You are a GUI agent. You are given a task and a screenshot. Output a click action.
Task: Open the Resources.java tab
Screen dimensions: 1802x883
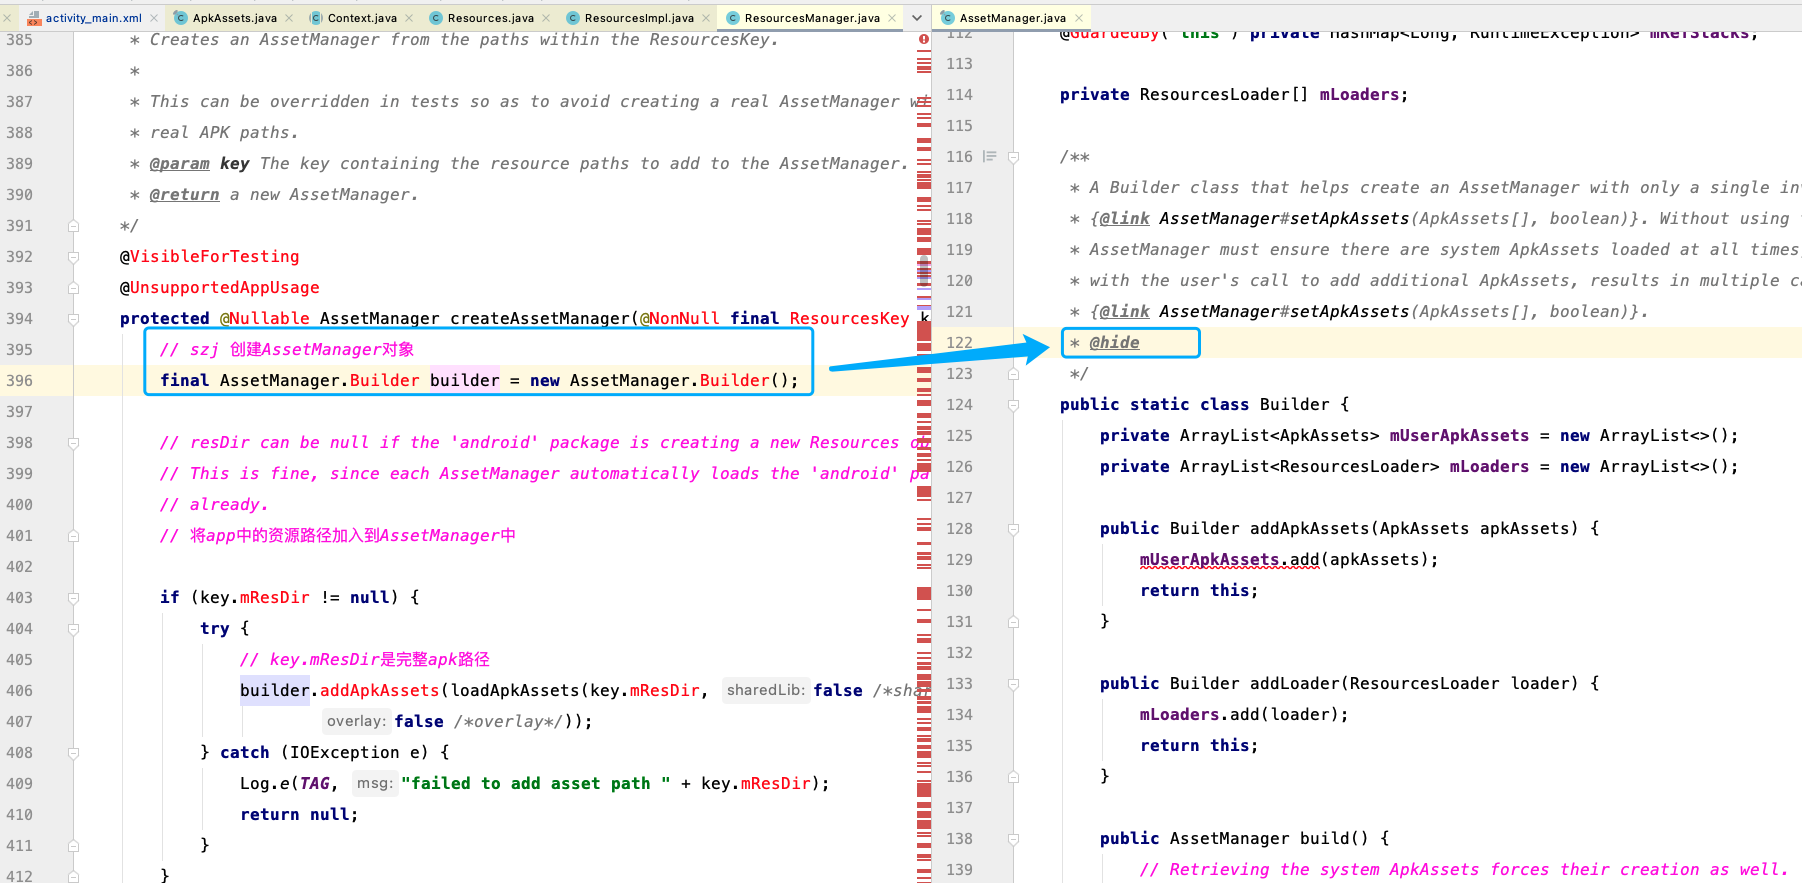[490, 18]
